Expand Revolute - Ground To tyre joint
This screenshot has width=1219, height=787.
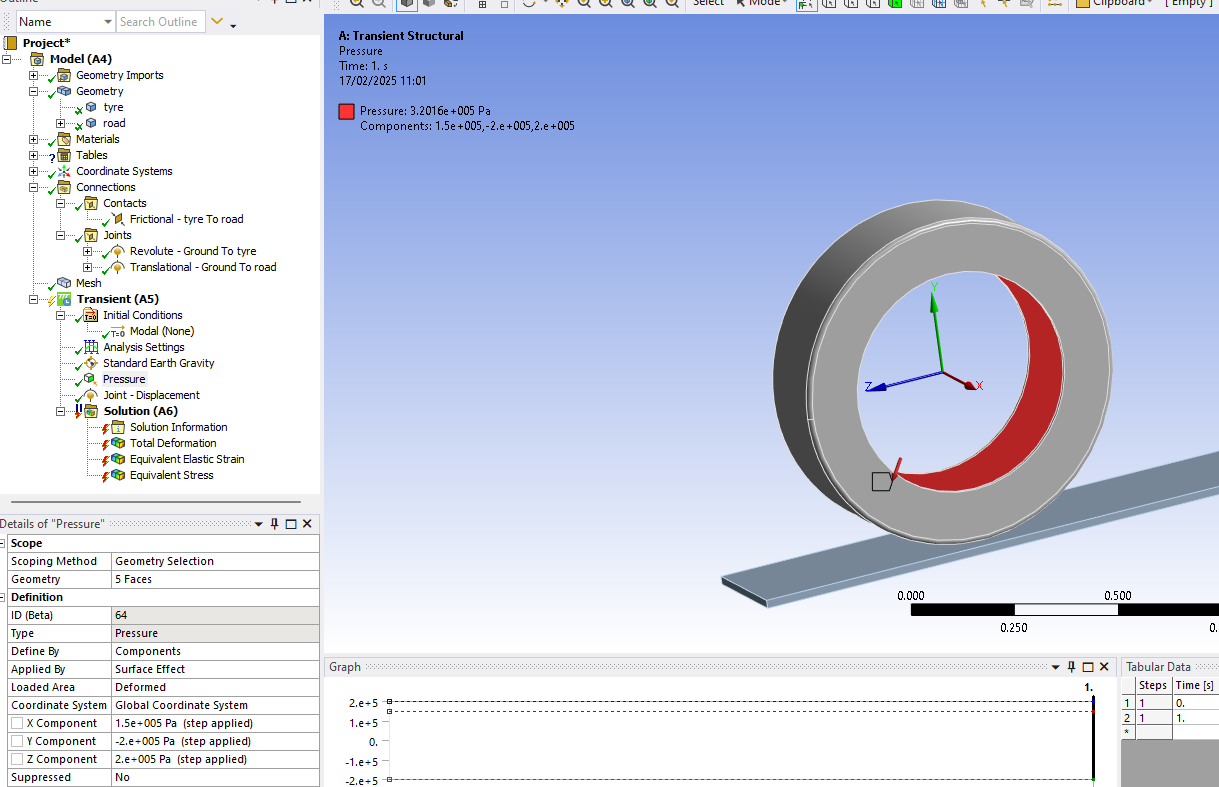pyautogui.click(x=88, y=251)
